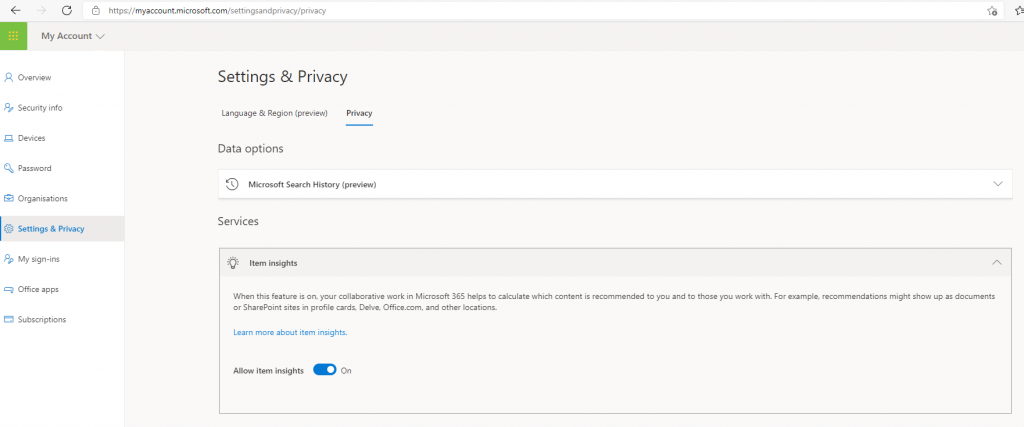Collapse the Item insights section

996,262
